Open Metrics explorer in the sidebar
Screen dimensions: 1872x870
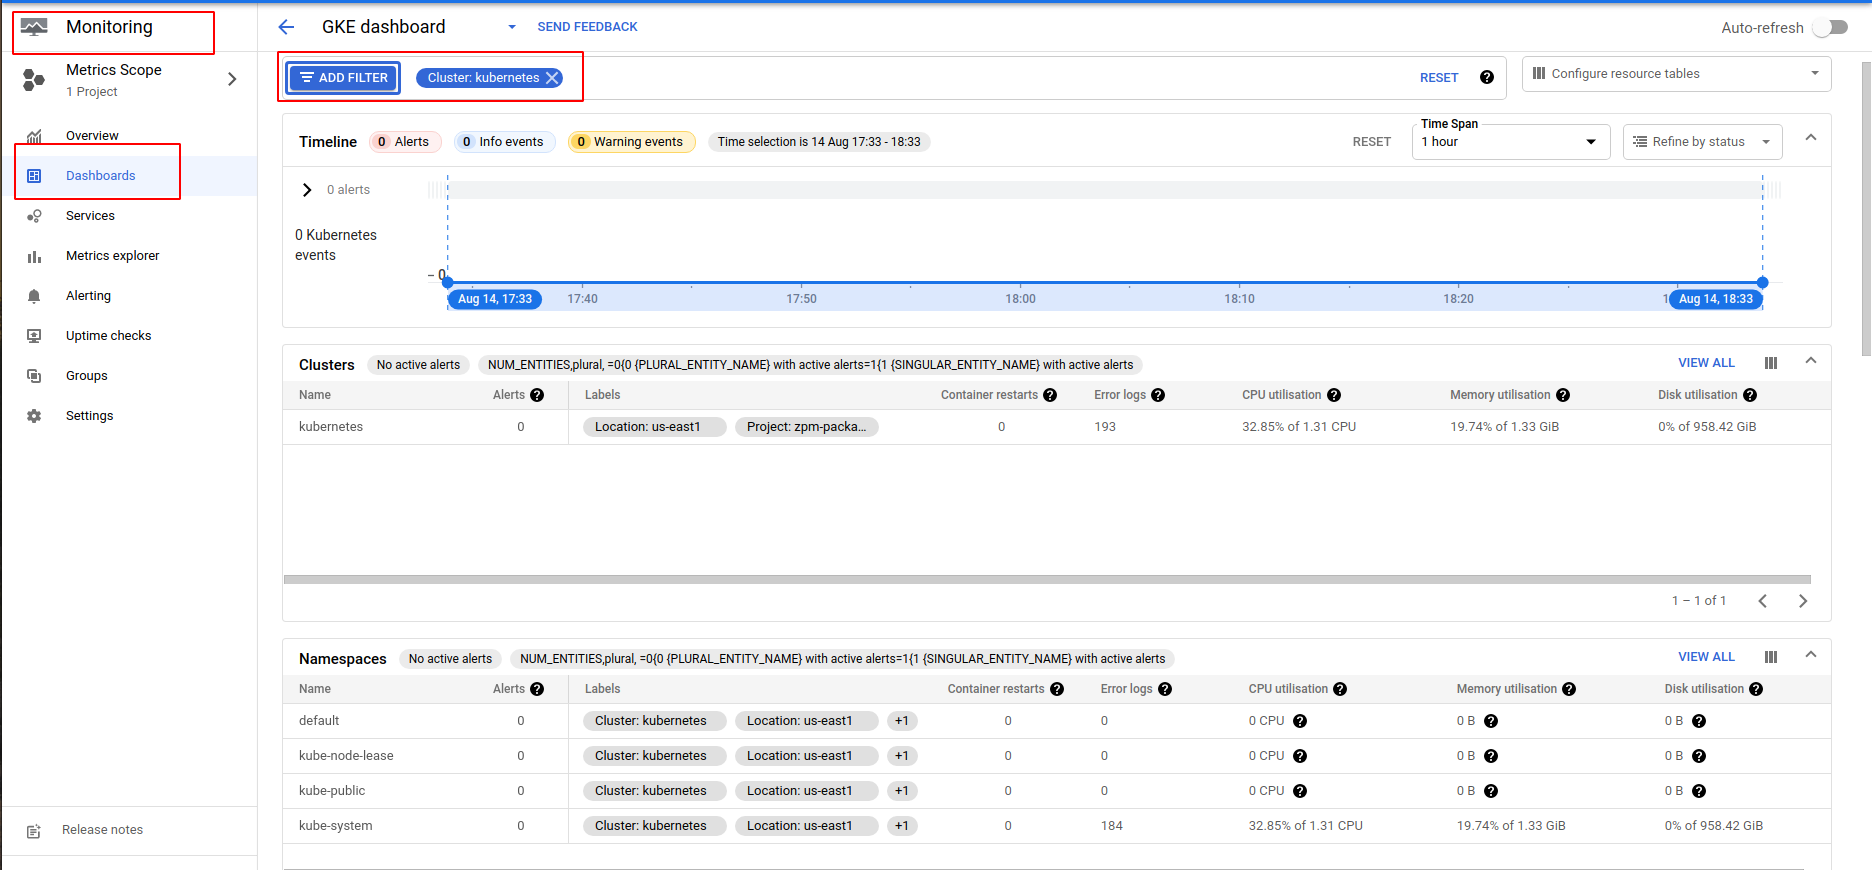pyautogui.click(x=112, y=256)
